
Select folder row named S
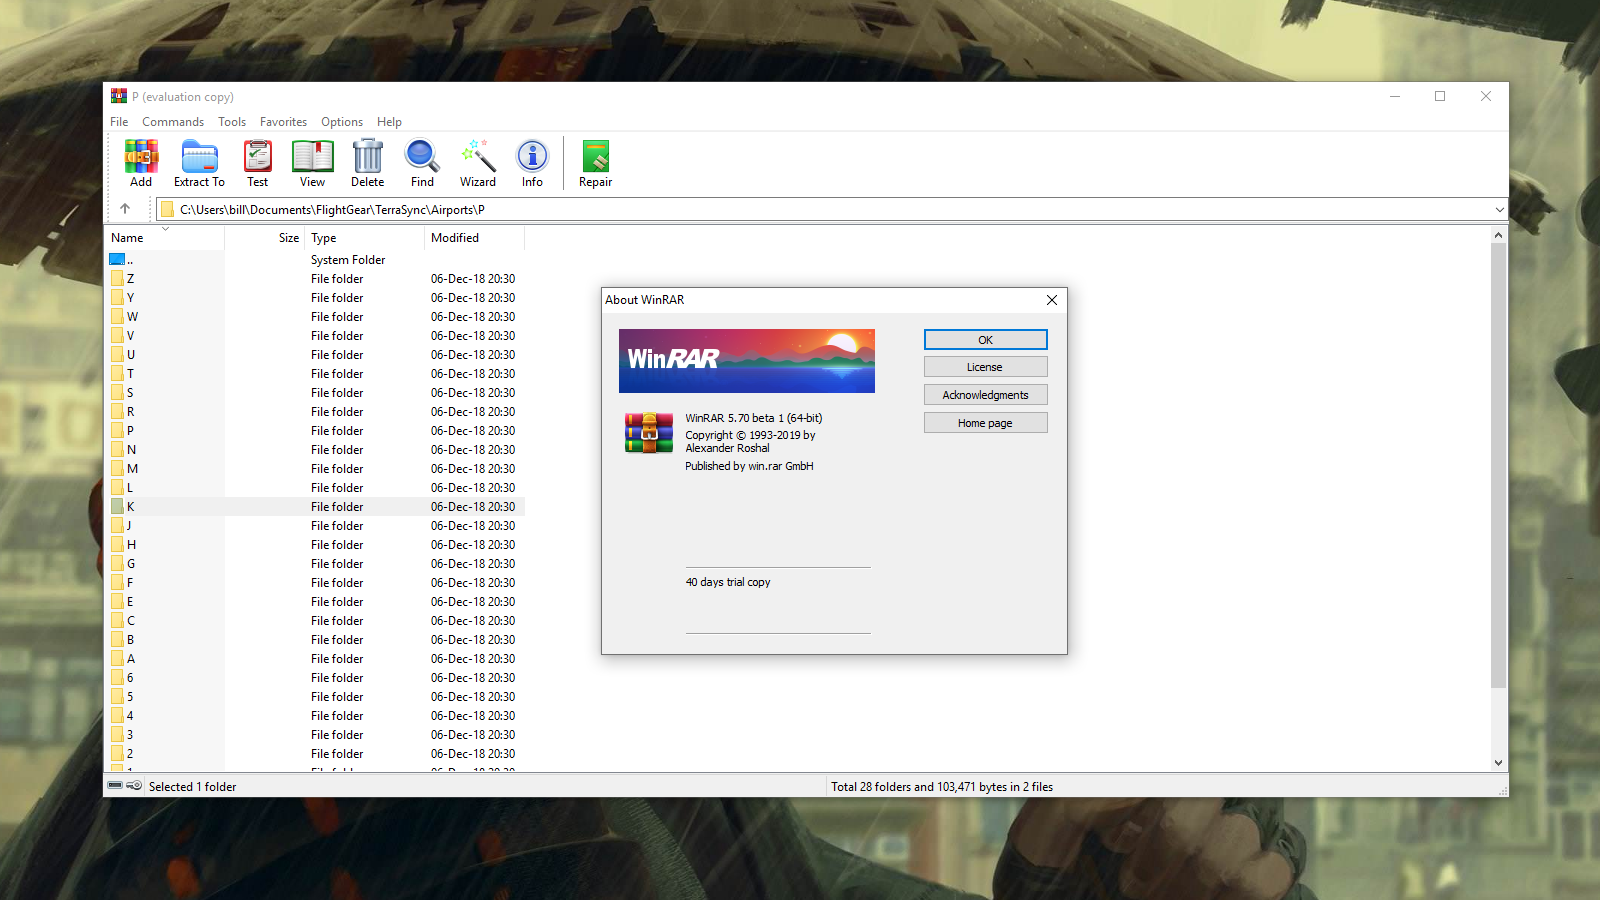tap(315, 393)
